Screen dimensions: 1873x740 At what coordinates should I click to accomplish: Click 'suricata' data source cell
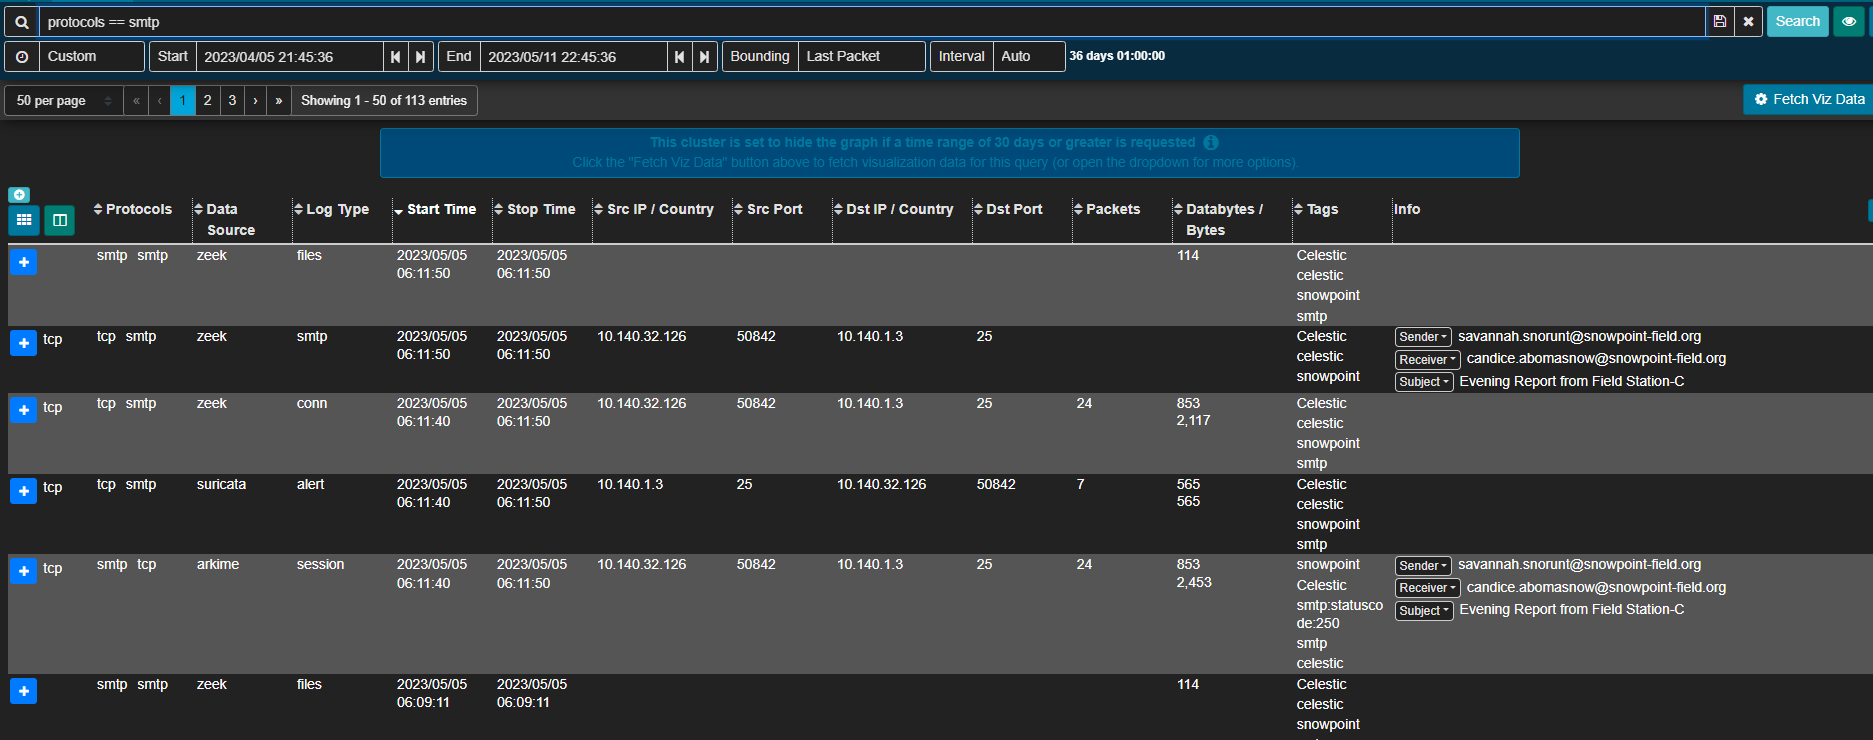(x=221, y=484)
